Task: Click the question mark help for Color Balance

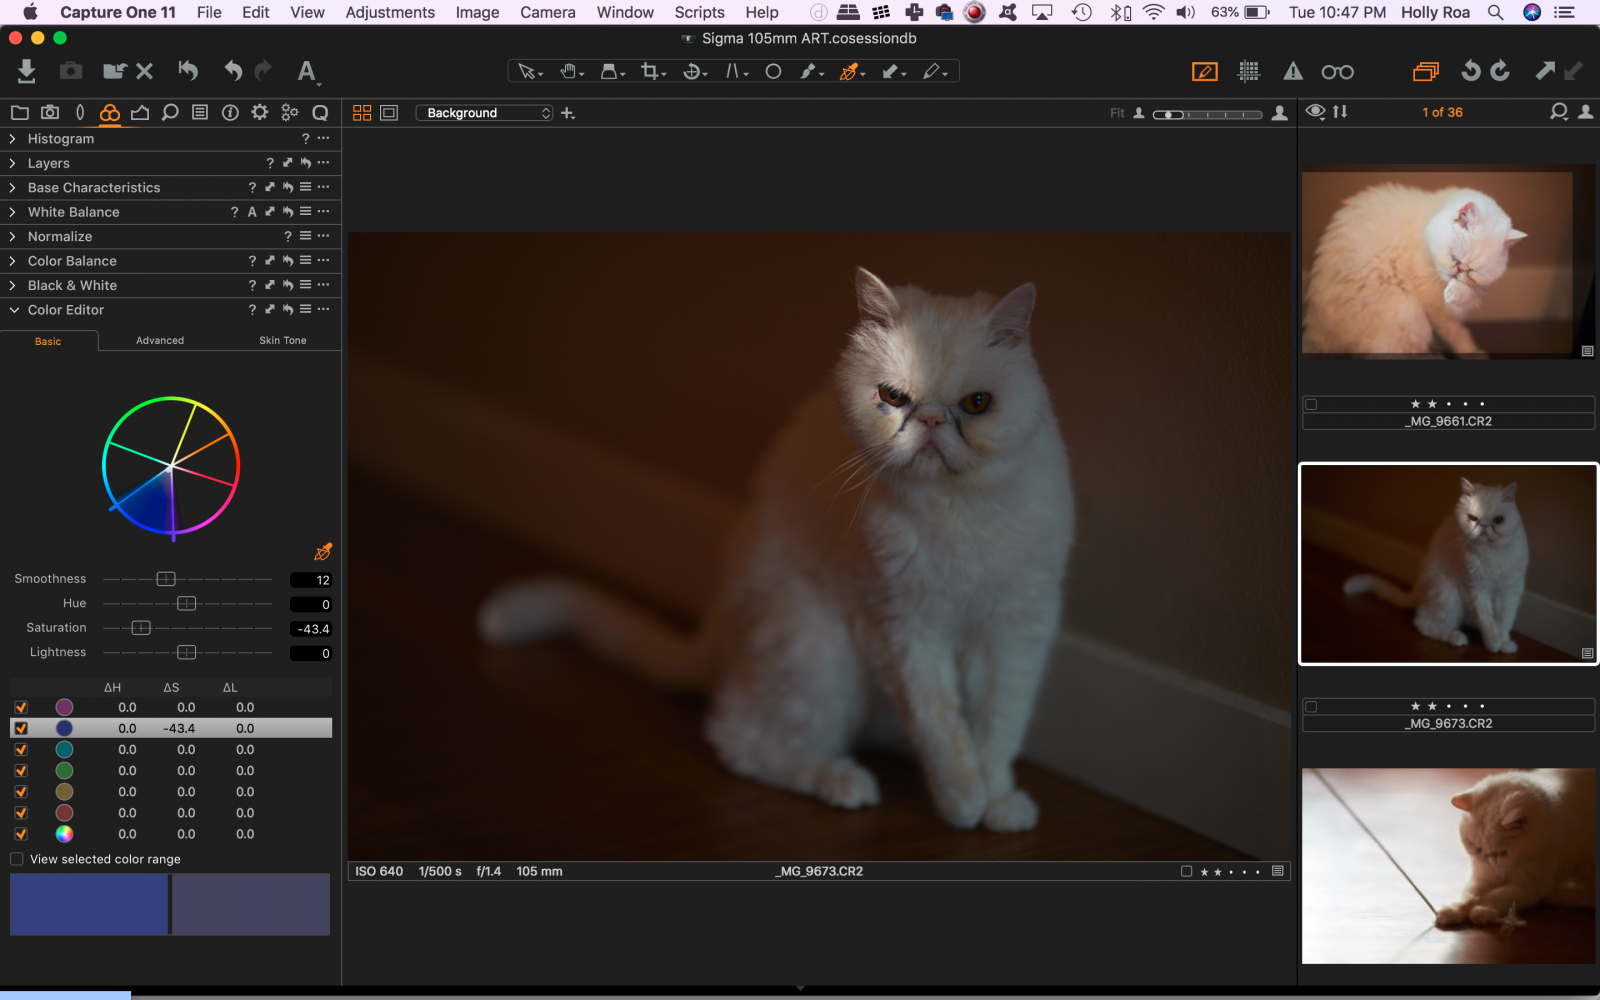Action: click(x=251, y=260)
